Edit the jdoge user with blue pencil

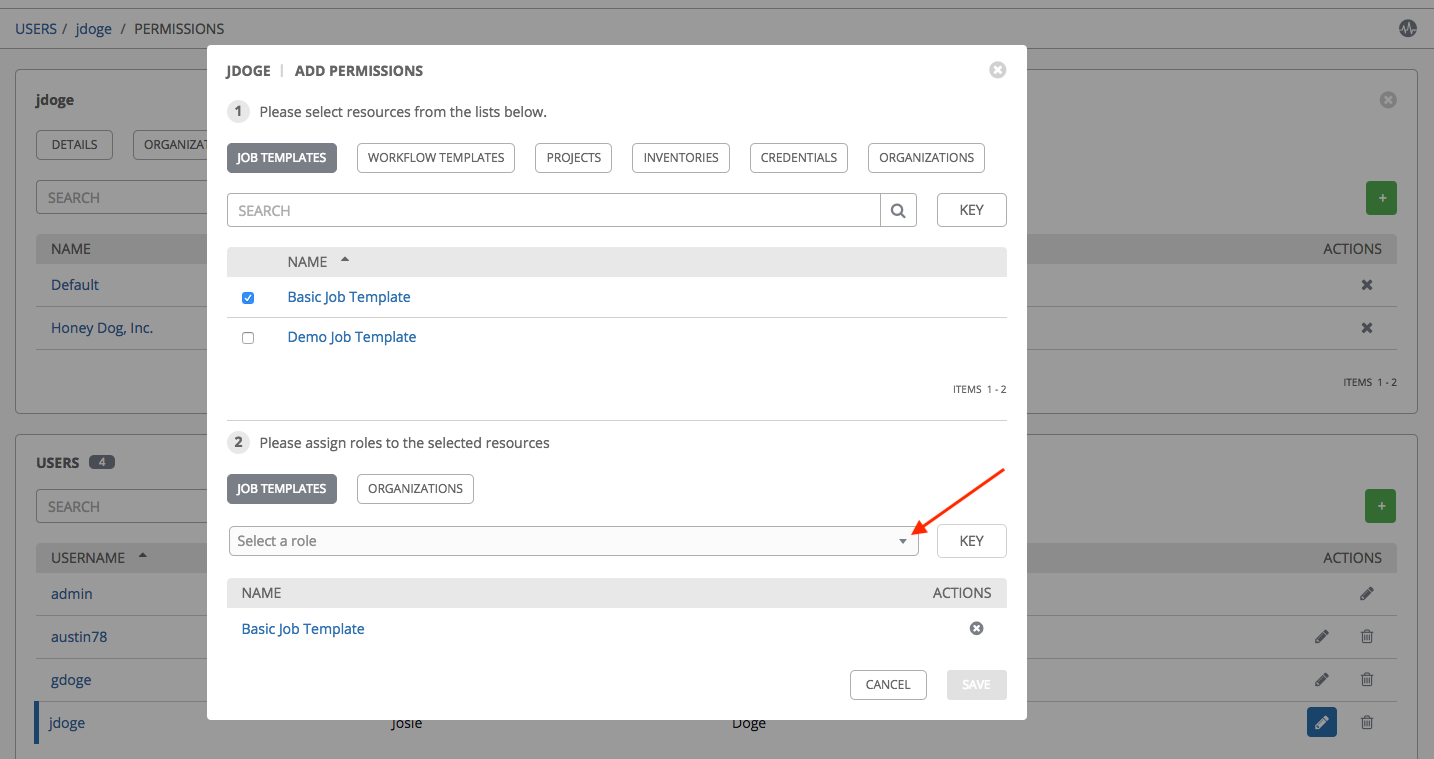1322,722
